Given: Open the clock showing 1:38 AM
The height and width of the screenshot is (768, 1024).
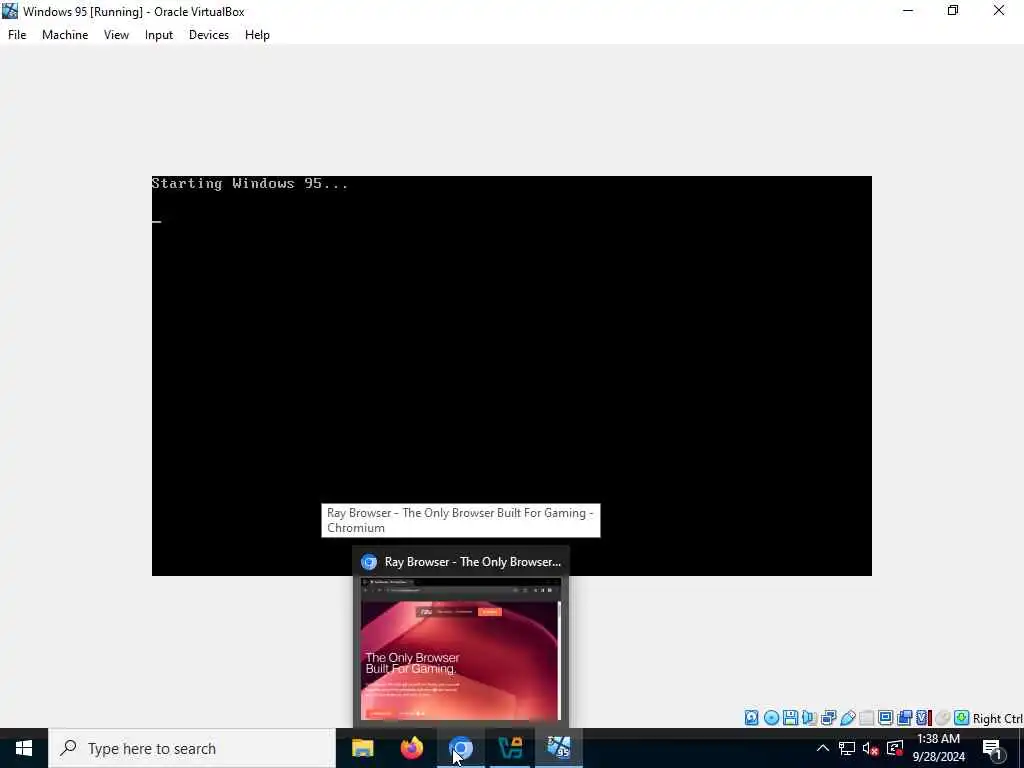Looking at the screenshot, I should point(938,748).
